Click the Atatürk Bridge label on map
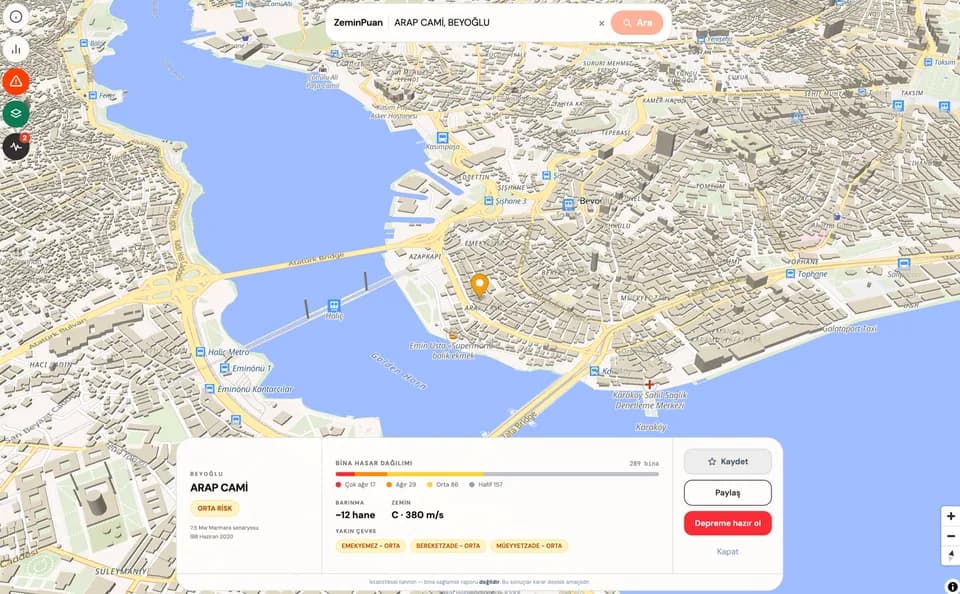 click(315, 260)
